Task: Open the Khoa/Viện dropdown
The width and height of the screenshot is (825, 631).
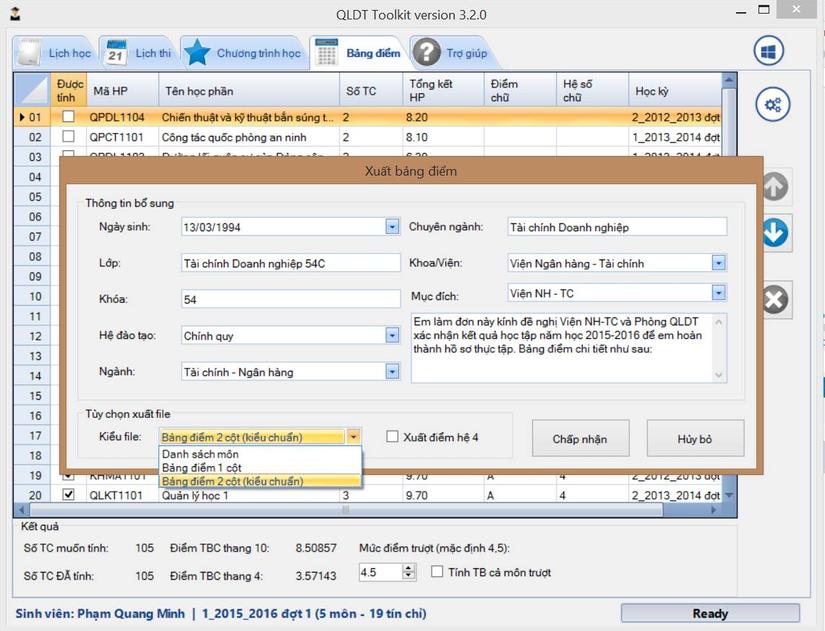Action: [x=718, y=264]
